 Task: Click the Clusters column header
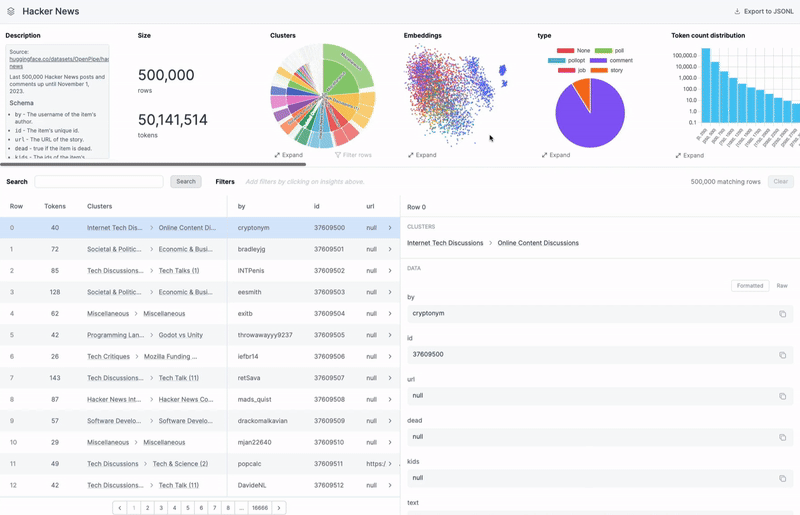pyautogui.click(x=99, y=207)
